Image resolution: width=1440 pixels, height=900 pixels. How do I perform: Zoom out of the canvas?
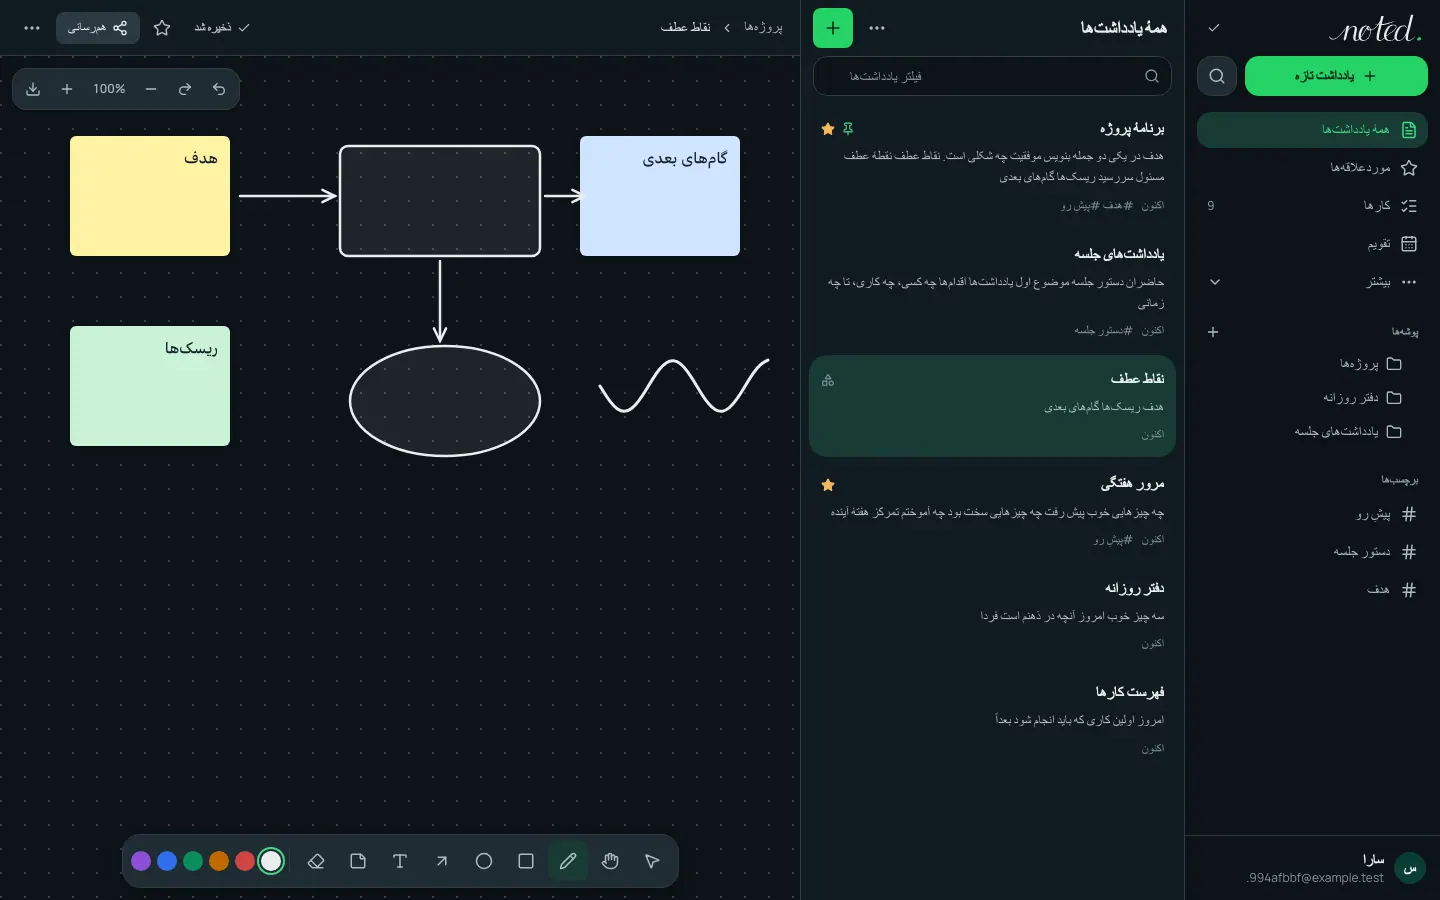pyautogui.click(x=151, y=89)
